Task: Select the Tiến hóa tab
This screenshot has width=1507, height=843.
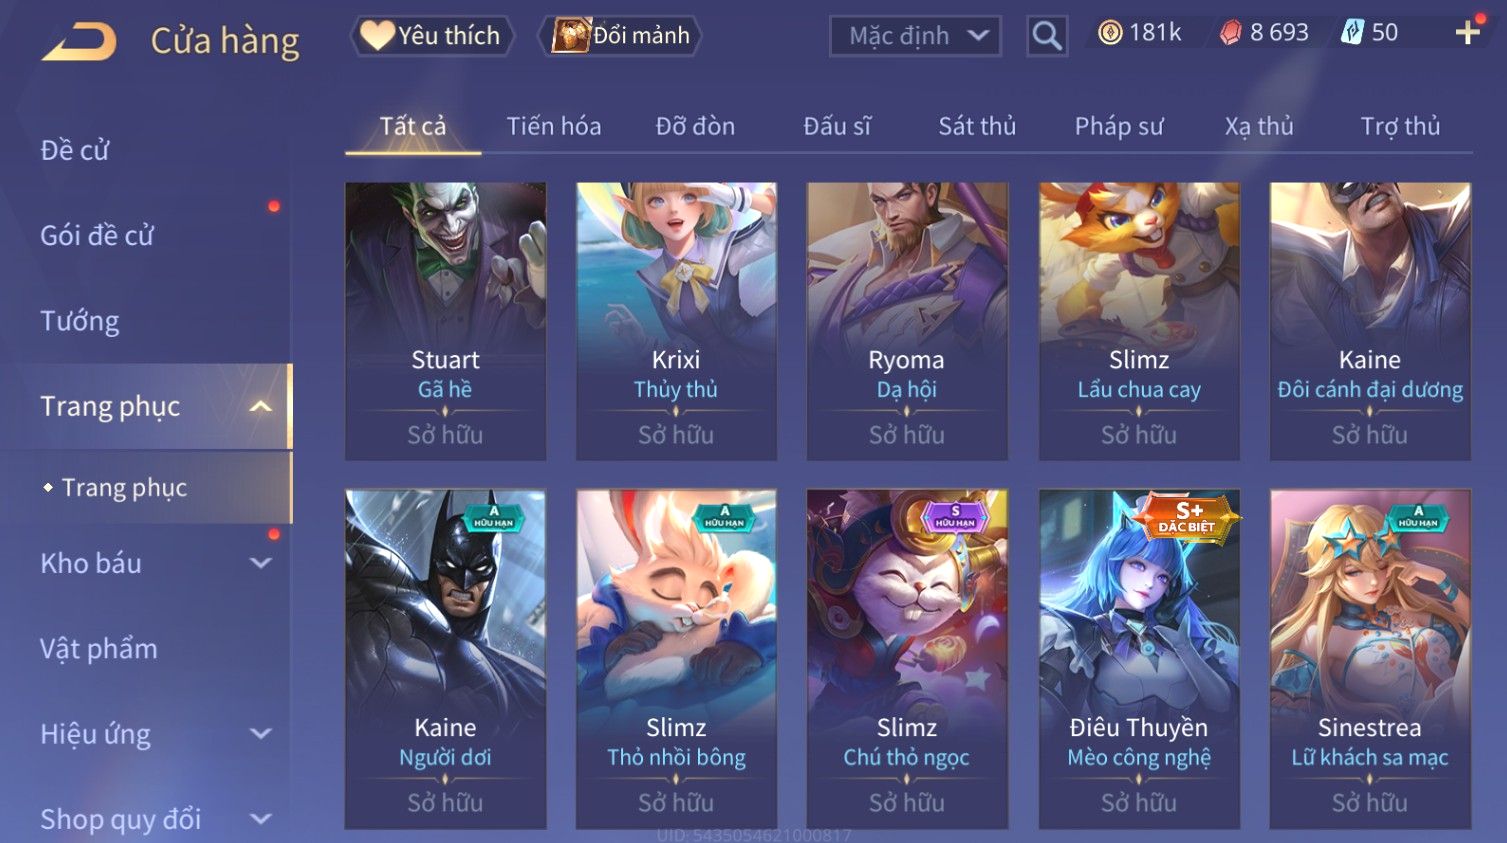Action: pyautogui.click(x=554, y=126)
